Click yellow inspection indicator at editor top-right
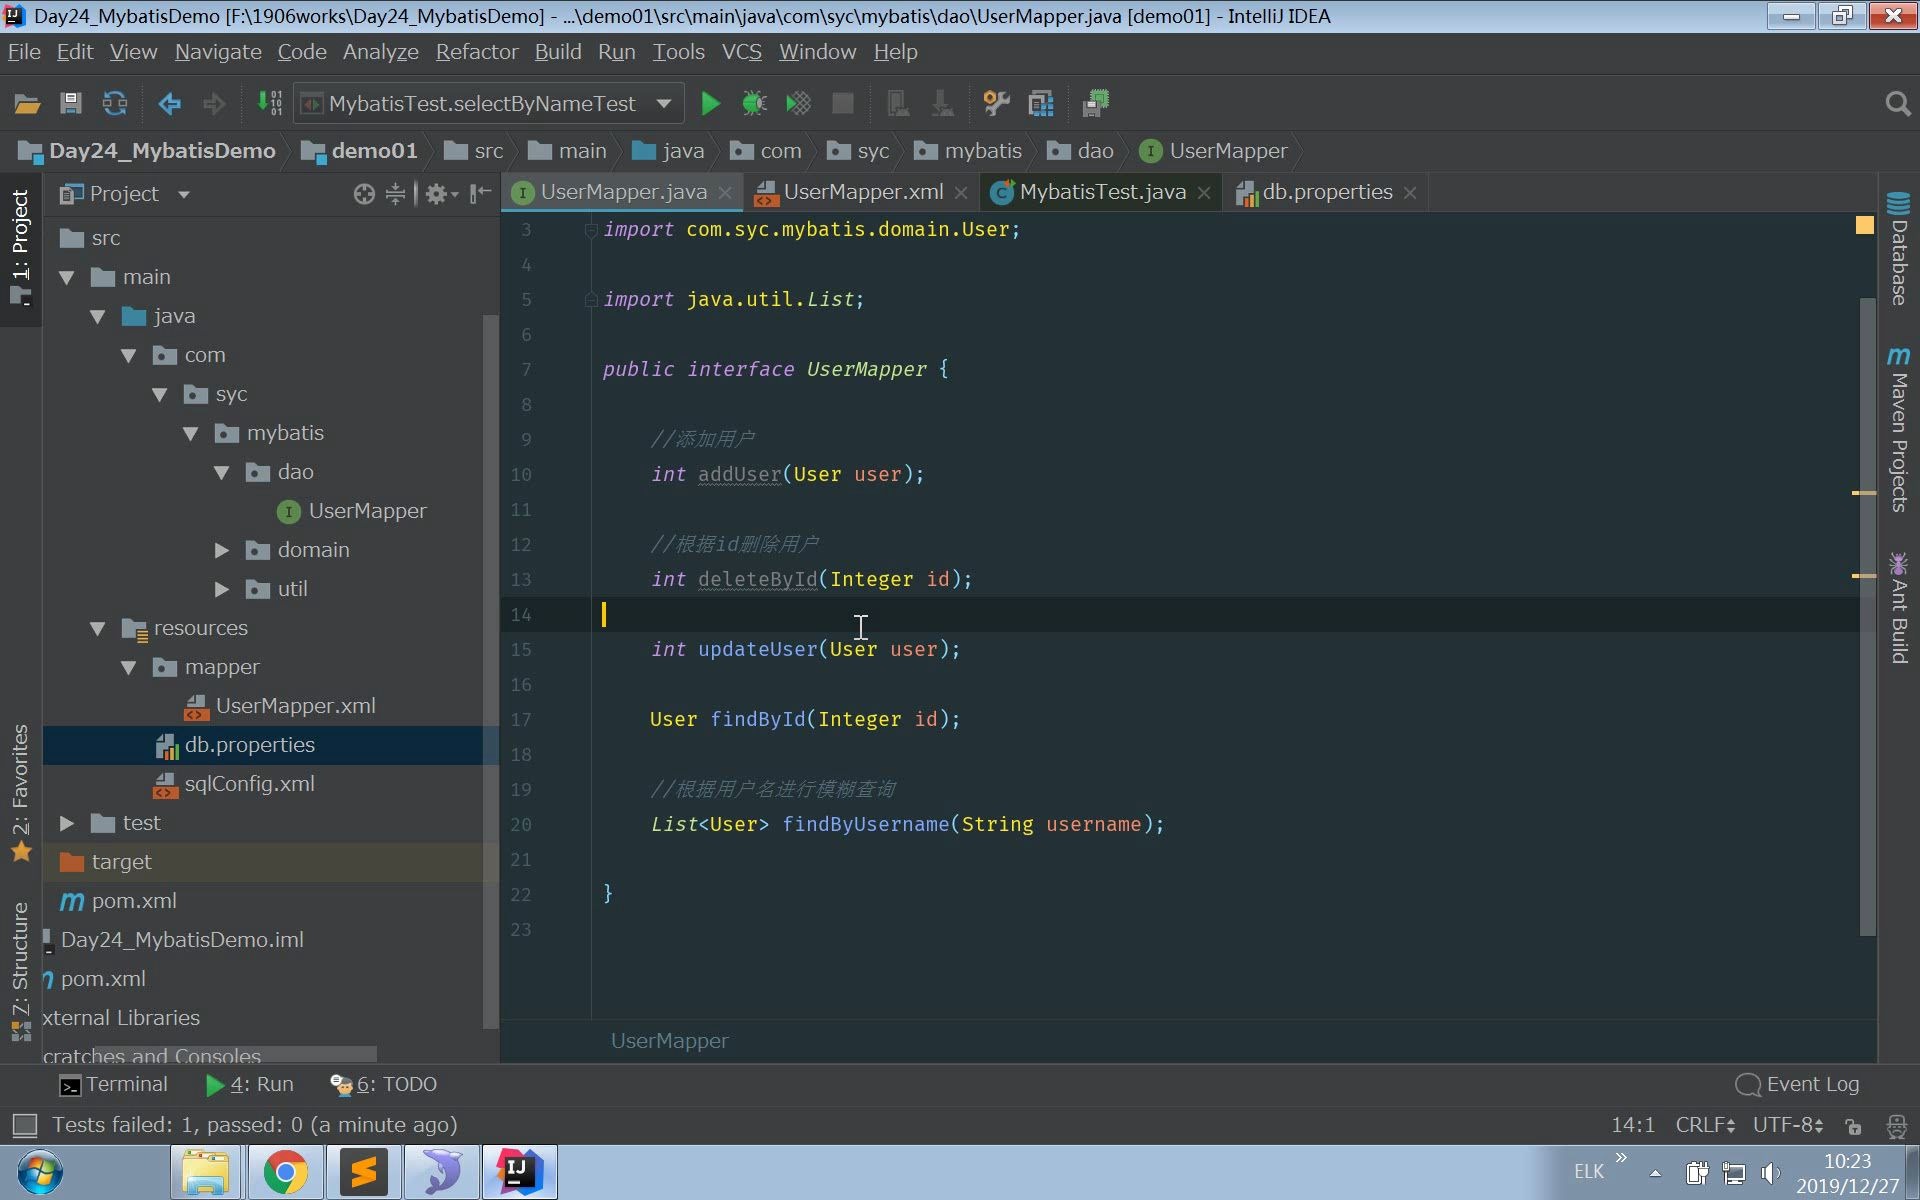Viewport: 1920px width, 1200px height. tap(1864, 226)
